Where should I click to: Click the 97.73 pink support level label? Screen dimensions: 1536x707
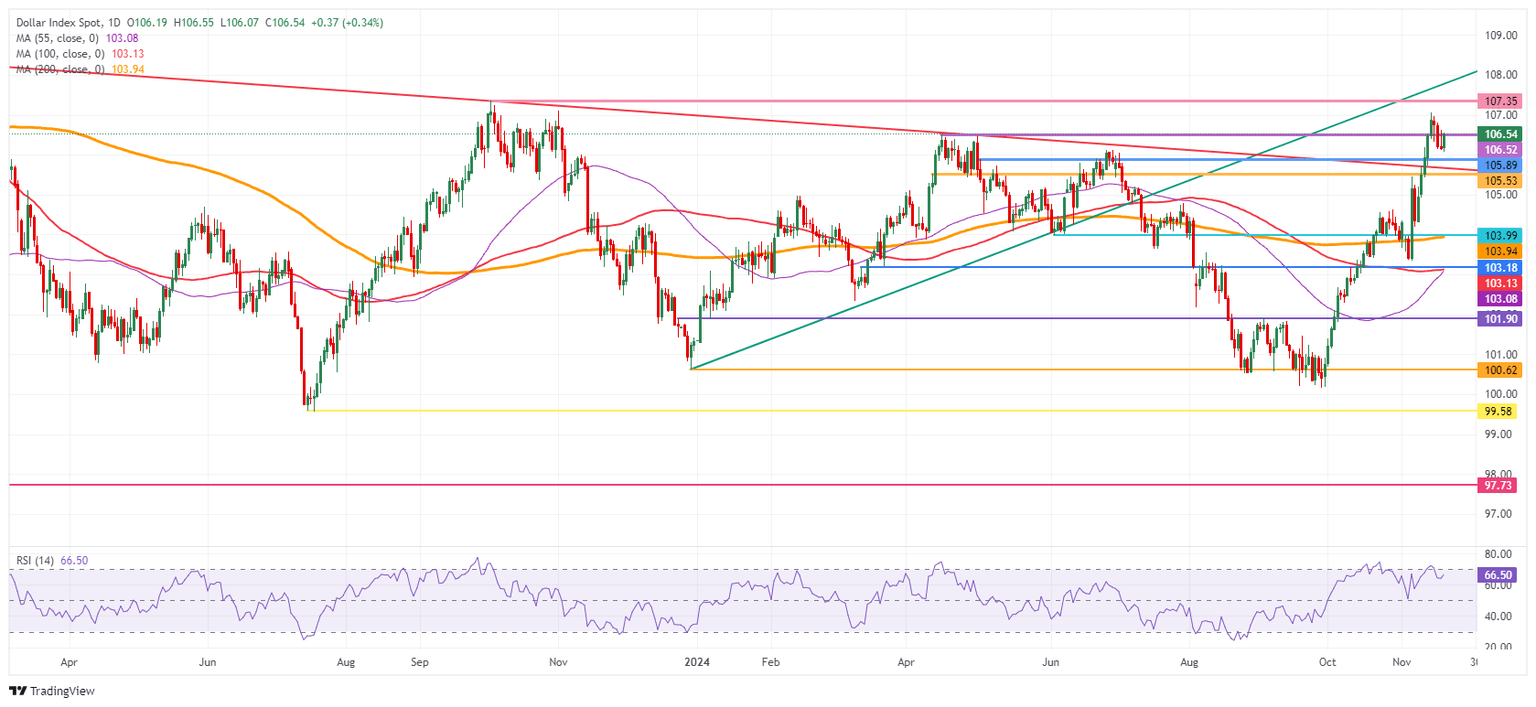pyautogui.click(x=1496, y=484)
